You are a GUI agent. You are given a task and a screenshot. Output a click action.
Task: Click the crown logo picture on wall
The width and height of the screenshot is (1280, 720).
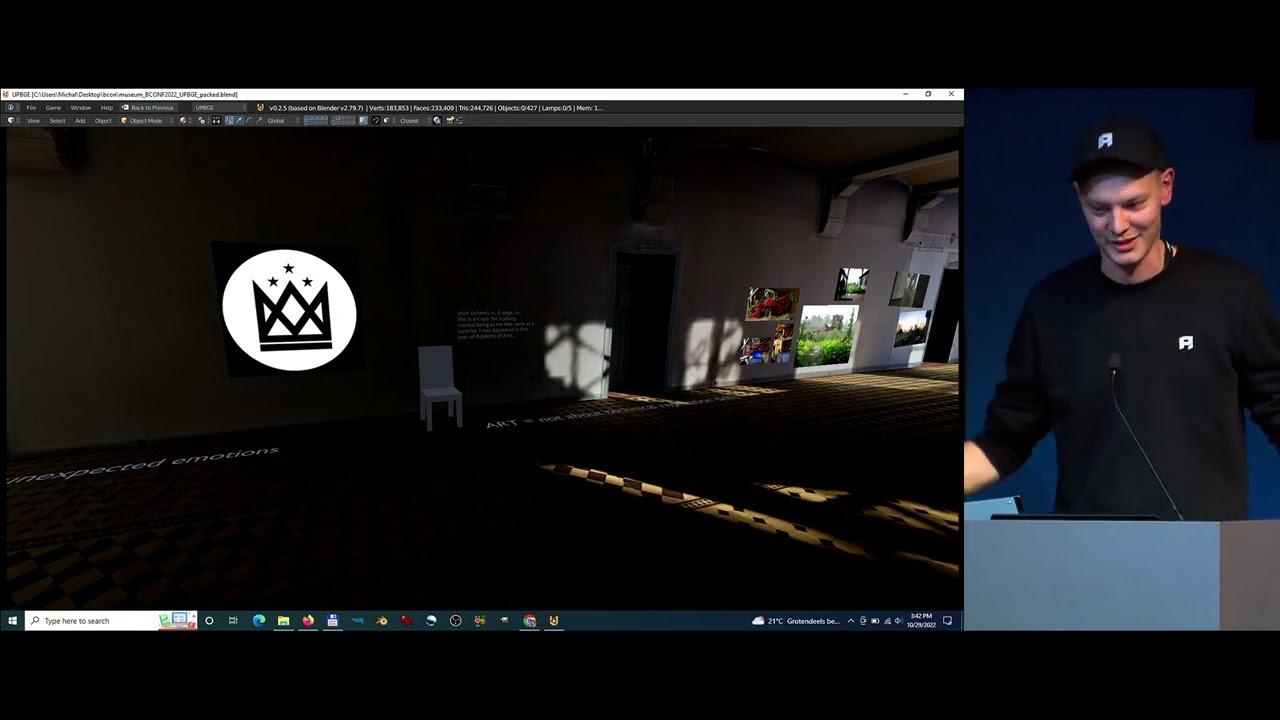289,310
